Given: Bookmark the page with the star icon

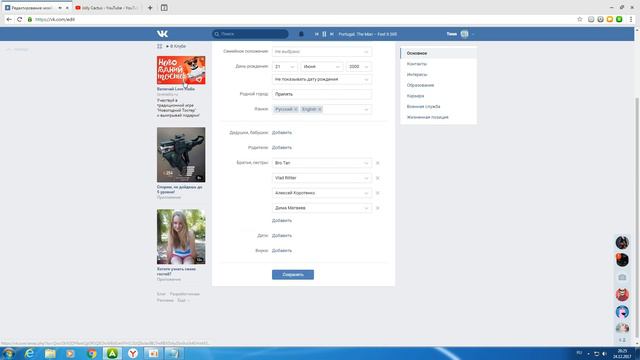Looking at the screenshot, I should point(580,19).
